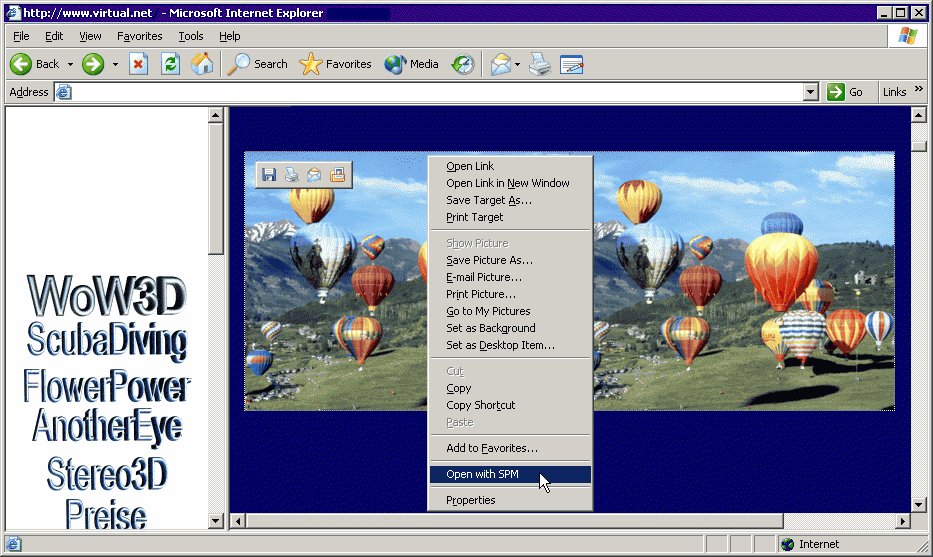This screenshot has width=933, height=557.
Task: Click the Stop loading icon
Action: [x=139, y=64]
